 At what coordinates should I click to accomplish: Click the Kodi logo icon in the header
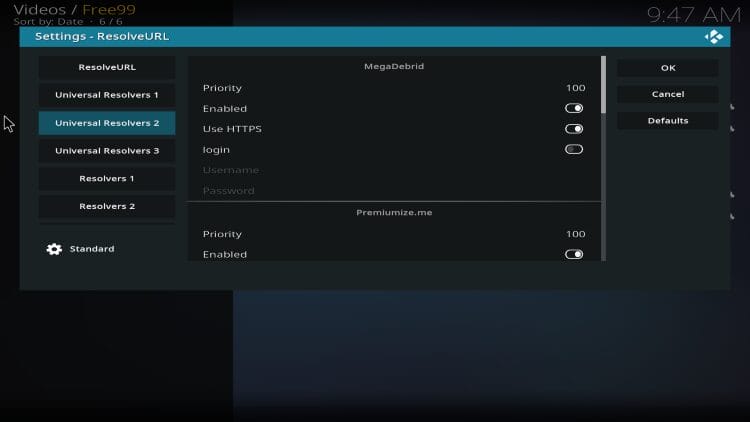[x=714, y=37]
